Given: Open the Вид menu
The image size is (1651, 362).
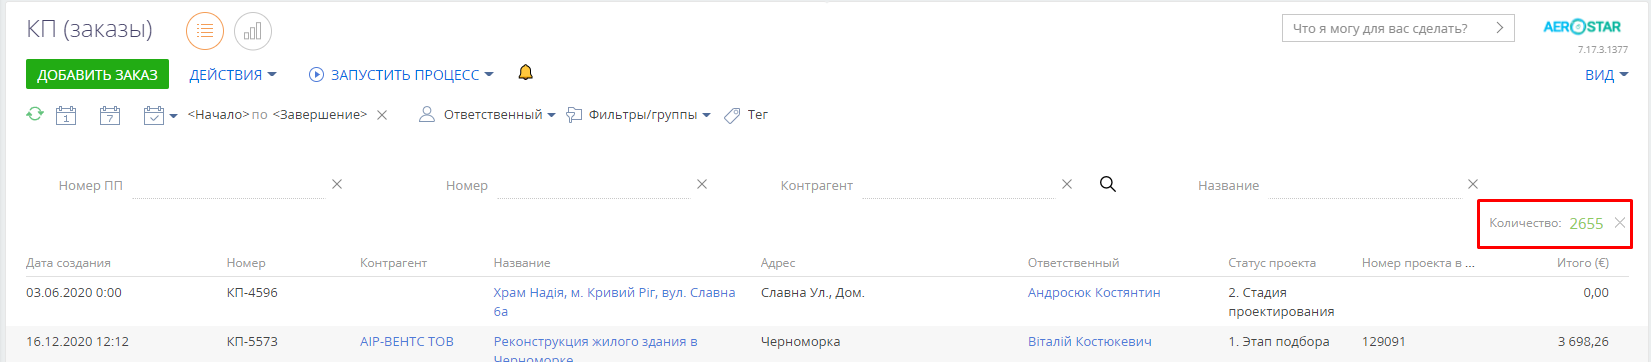Looking at the screenshot, I should tap(1607, 75).
